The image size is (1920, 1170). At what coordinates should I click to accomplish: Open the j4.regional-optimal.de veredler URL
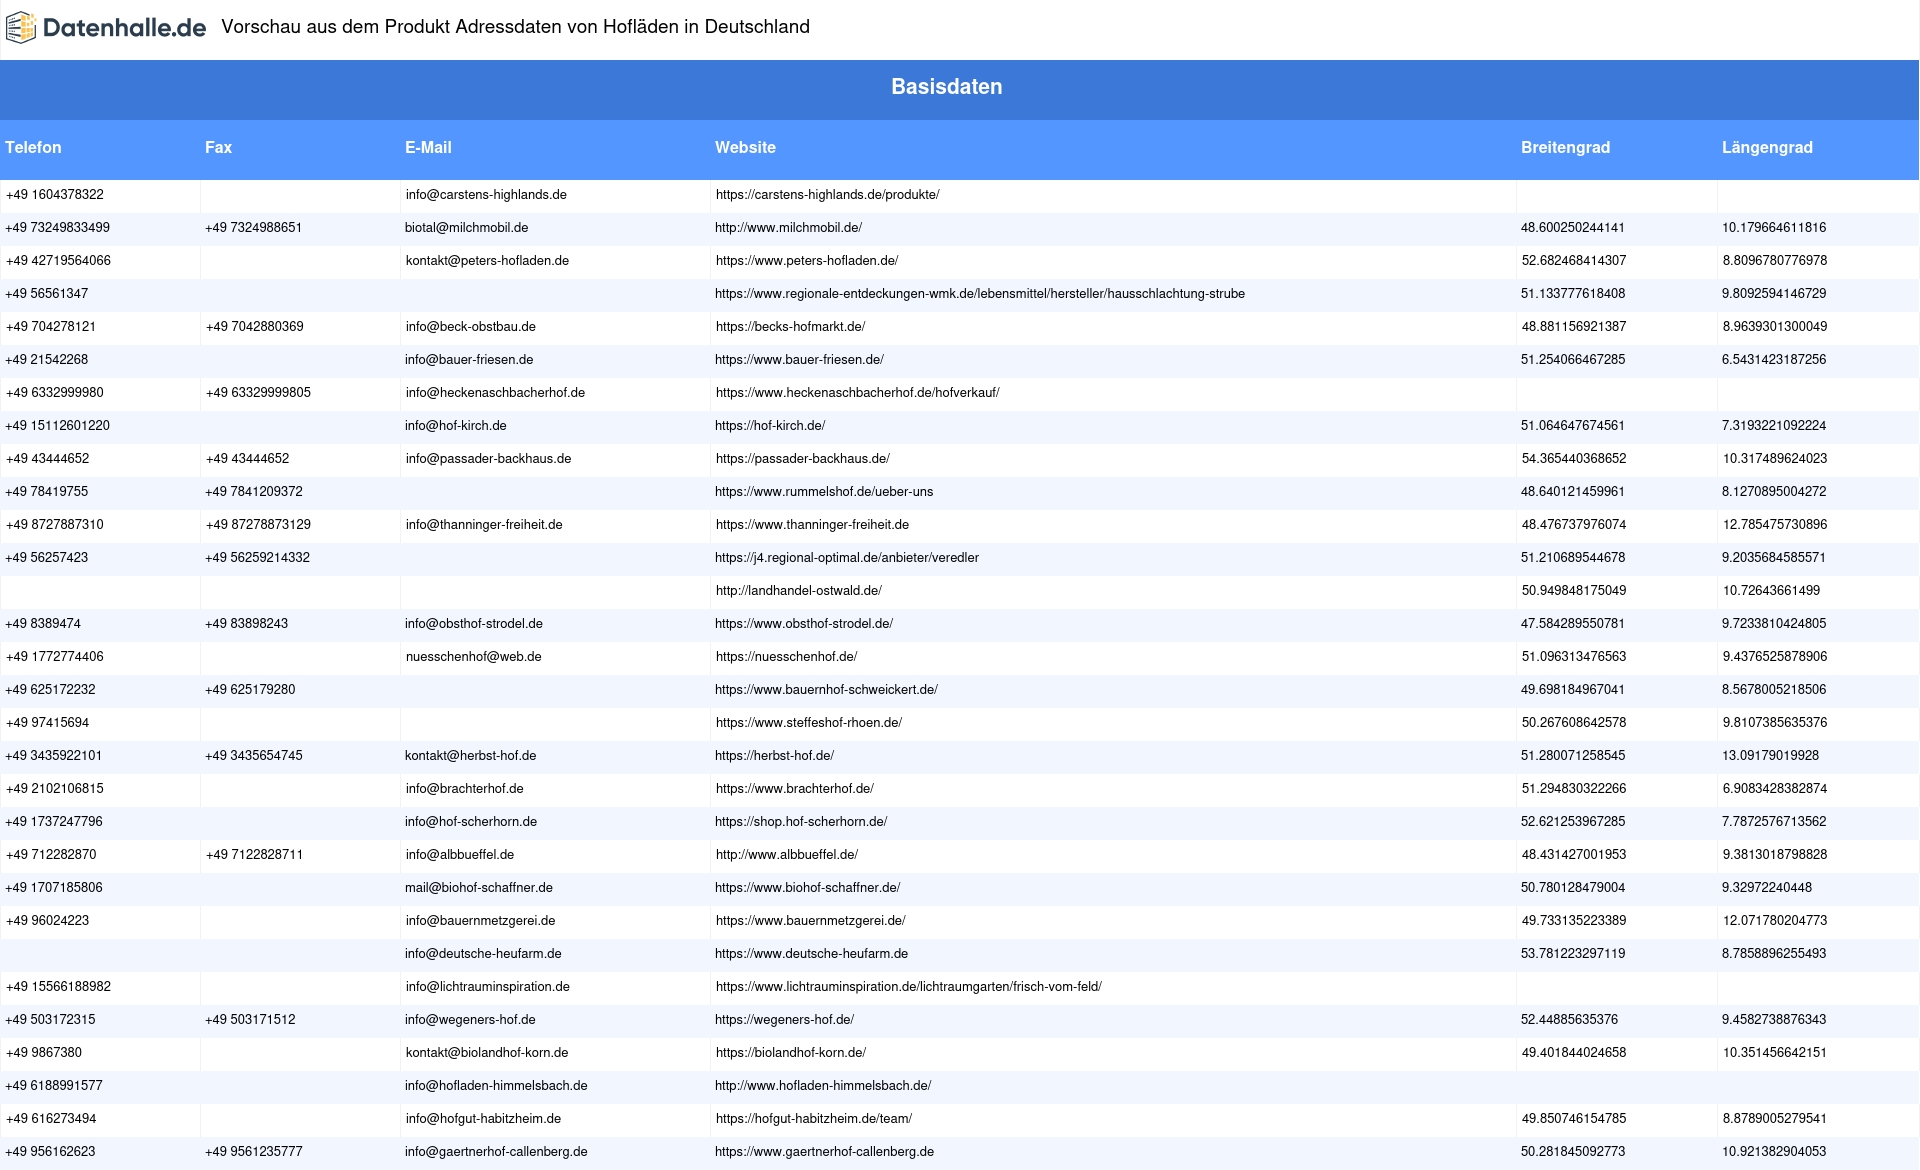coord(847,558)
